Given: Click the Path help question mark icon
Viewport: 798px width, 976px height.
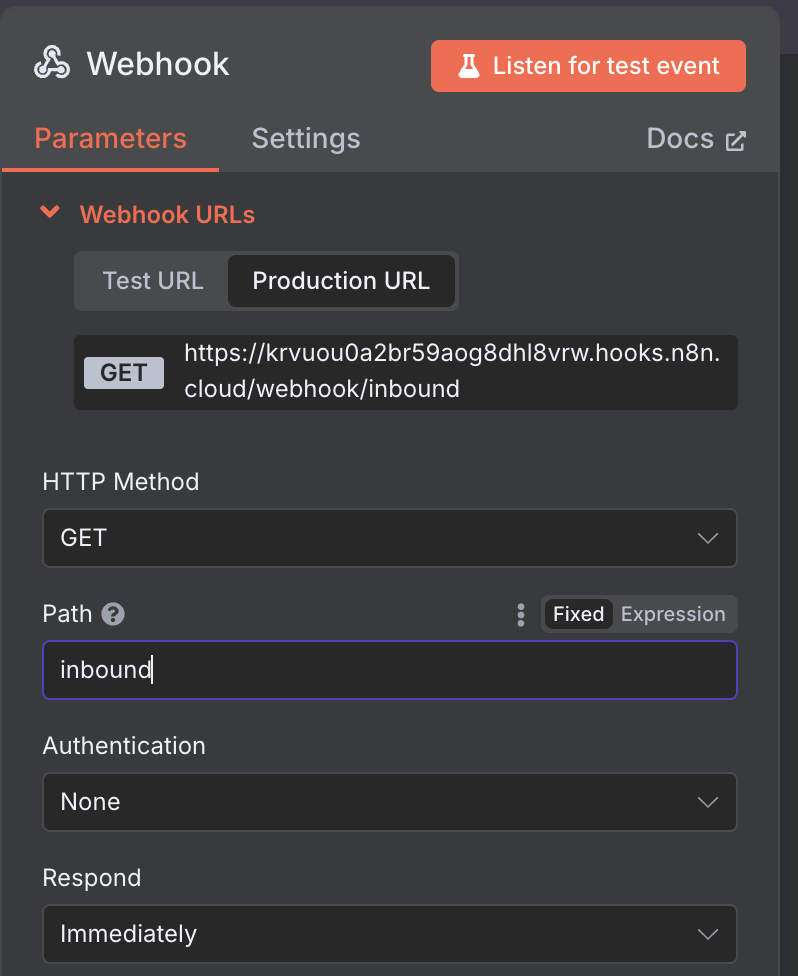Looking at the screenshot, I should click(113, 614).
